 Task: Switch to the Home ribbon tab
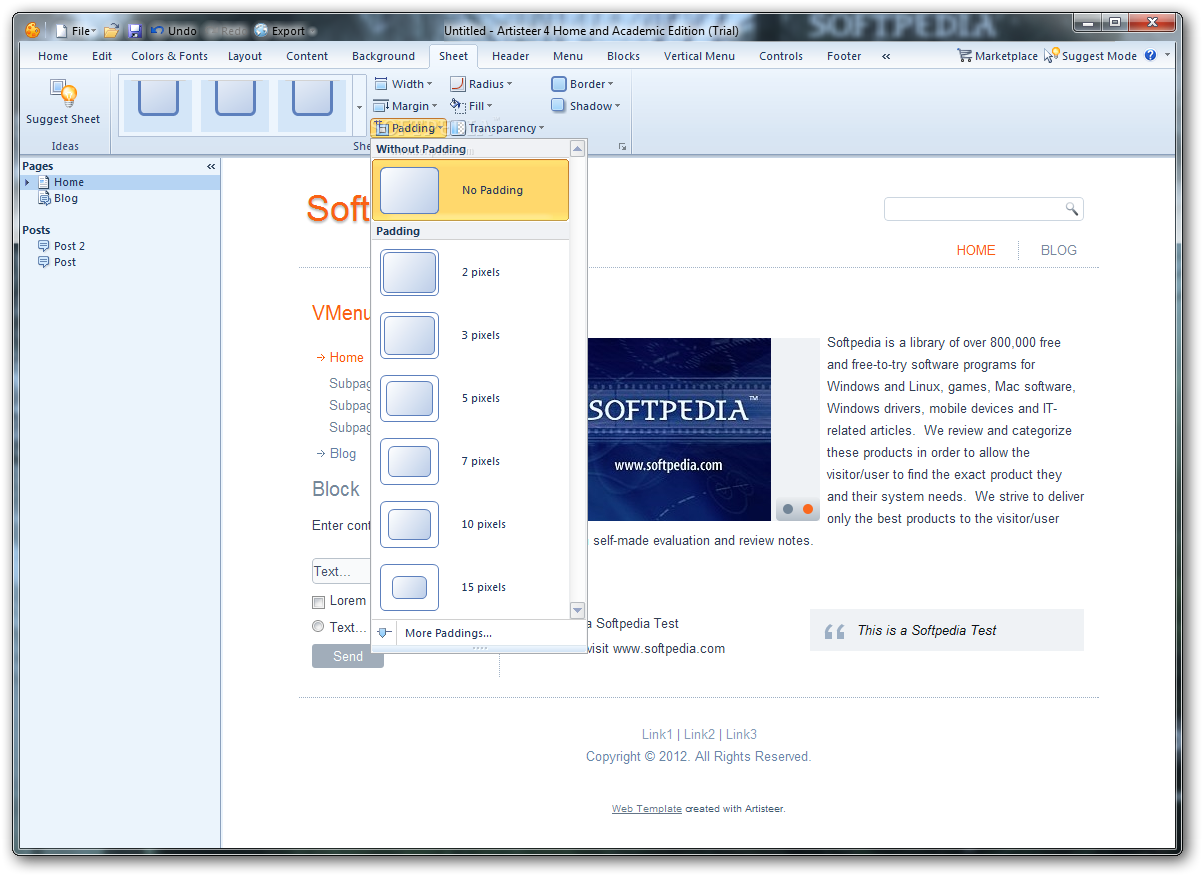click(53, 56)
